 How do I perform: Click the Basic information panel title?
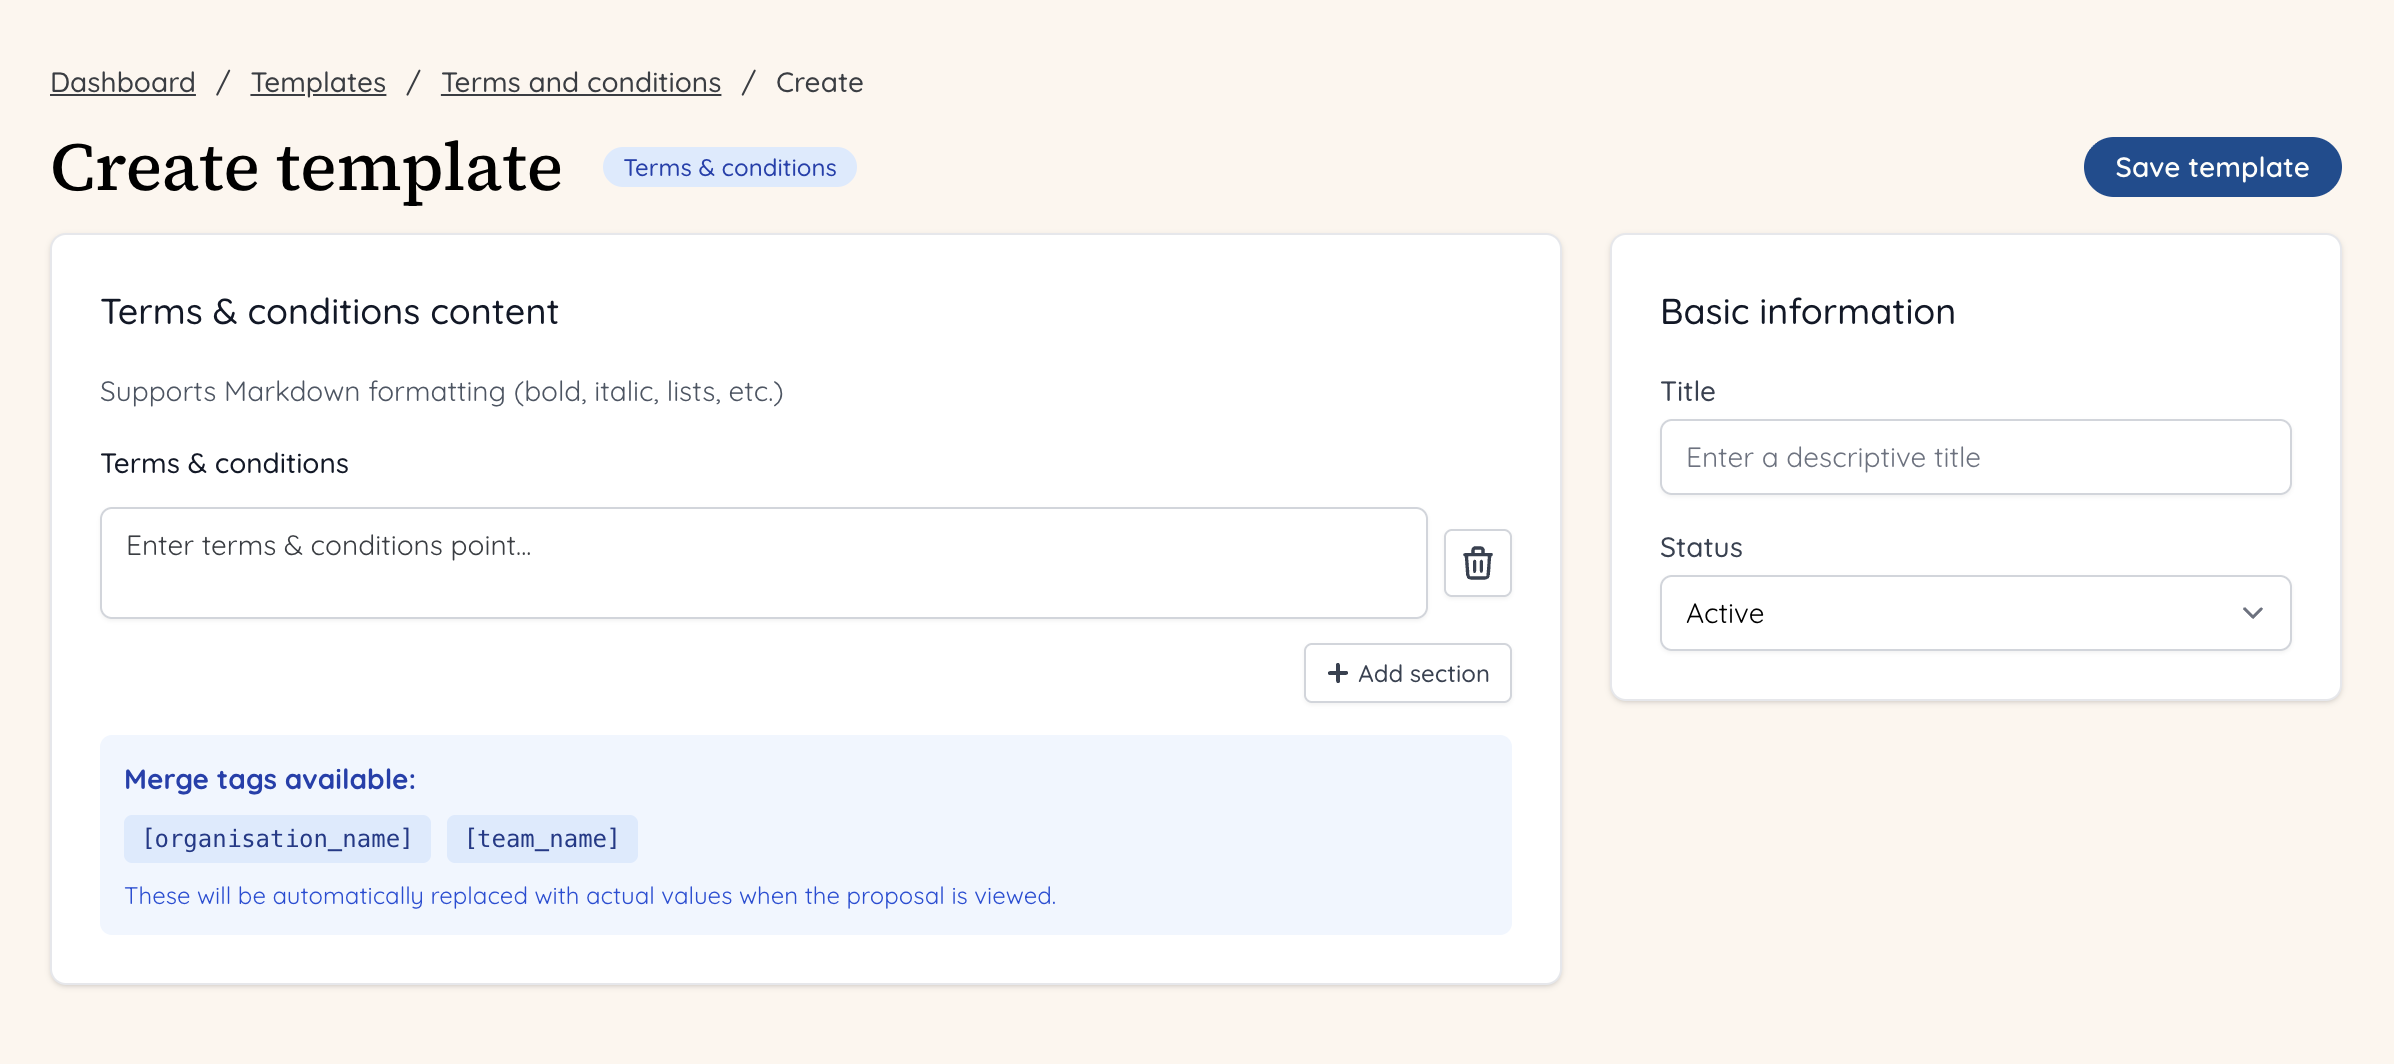pos(1807,311)
